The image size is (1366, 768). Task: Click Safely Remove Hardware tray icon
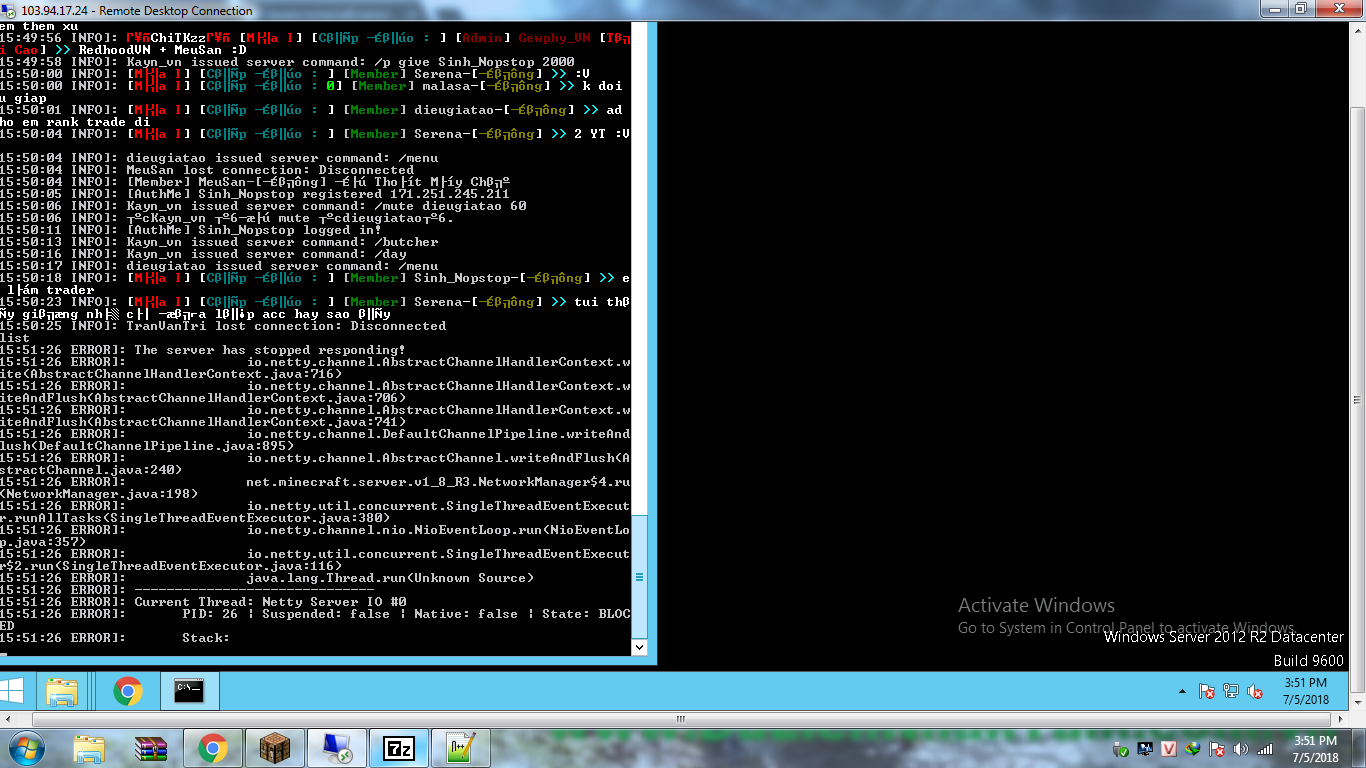[x=1121, y=749]
